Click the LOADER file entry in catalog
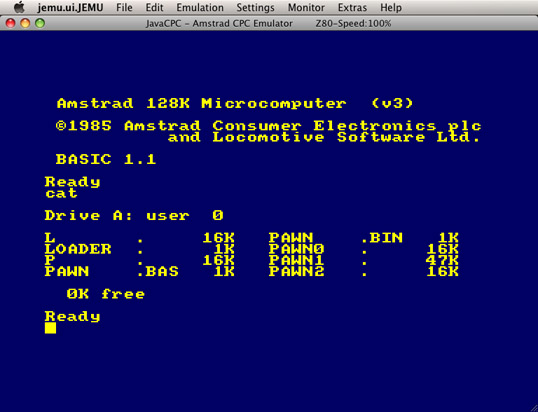 (x=140, y=249)
